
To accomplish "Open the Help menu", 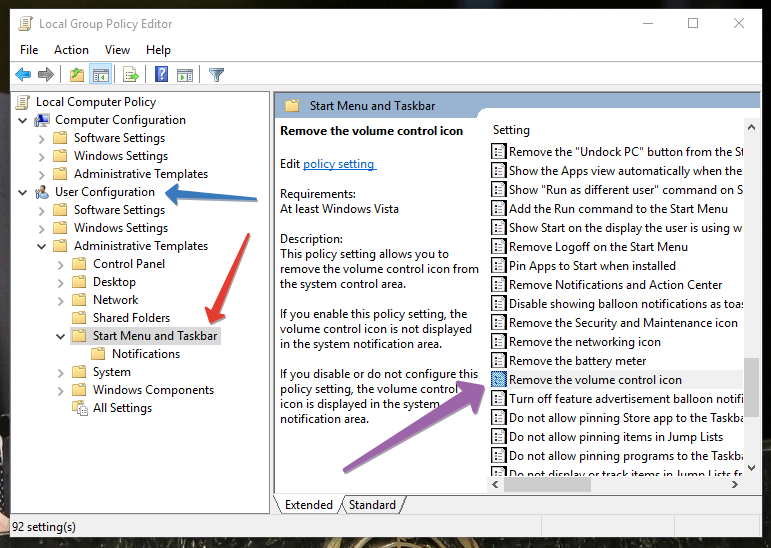I will [x=158, y=50].
